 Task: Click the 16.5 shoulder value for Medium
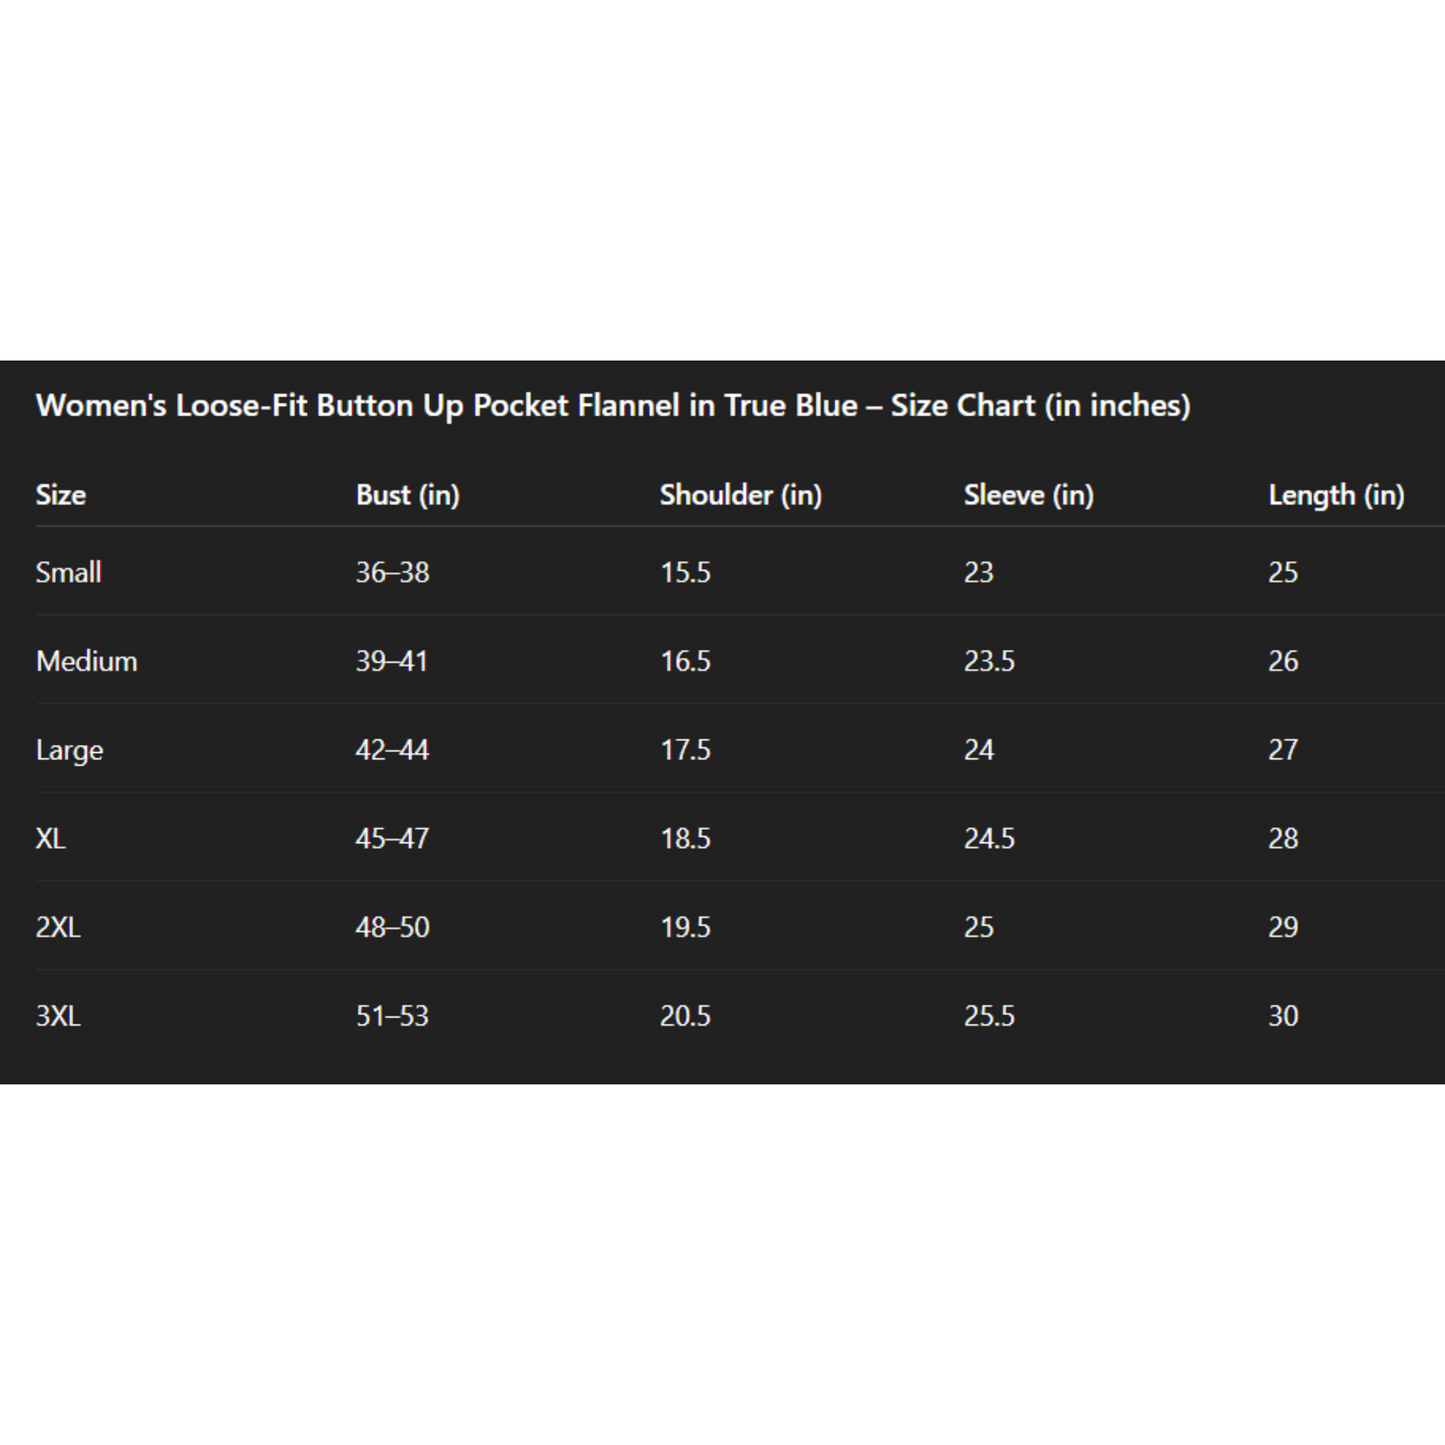click(686, 661)
